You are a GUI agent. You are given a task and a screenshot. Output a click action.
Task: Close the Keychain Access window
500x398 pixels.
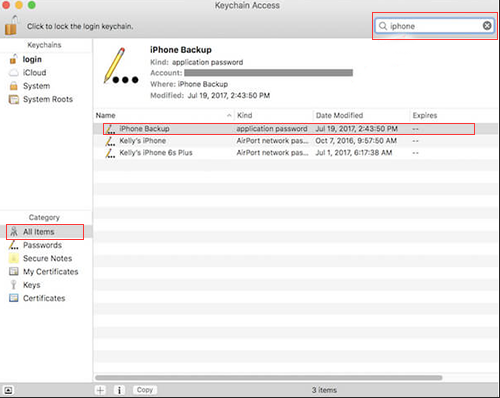pos(6,5)
